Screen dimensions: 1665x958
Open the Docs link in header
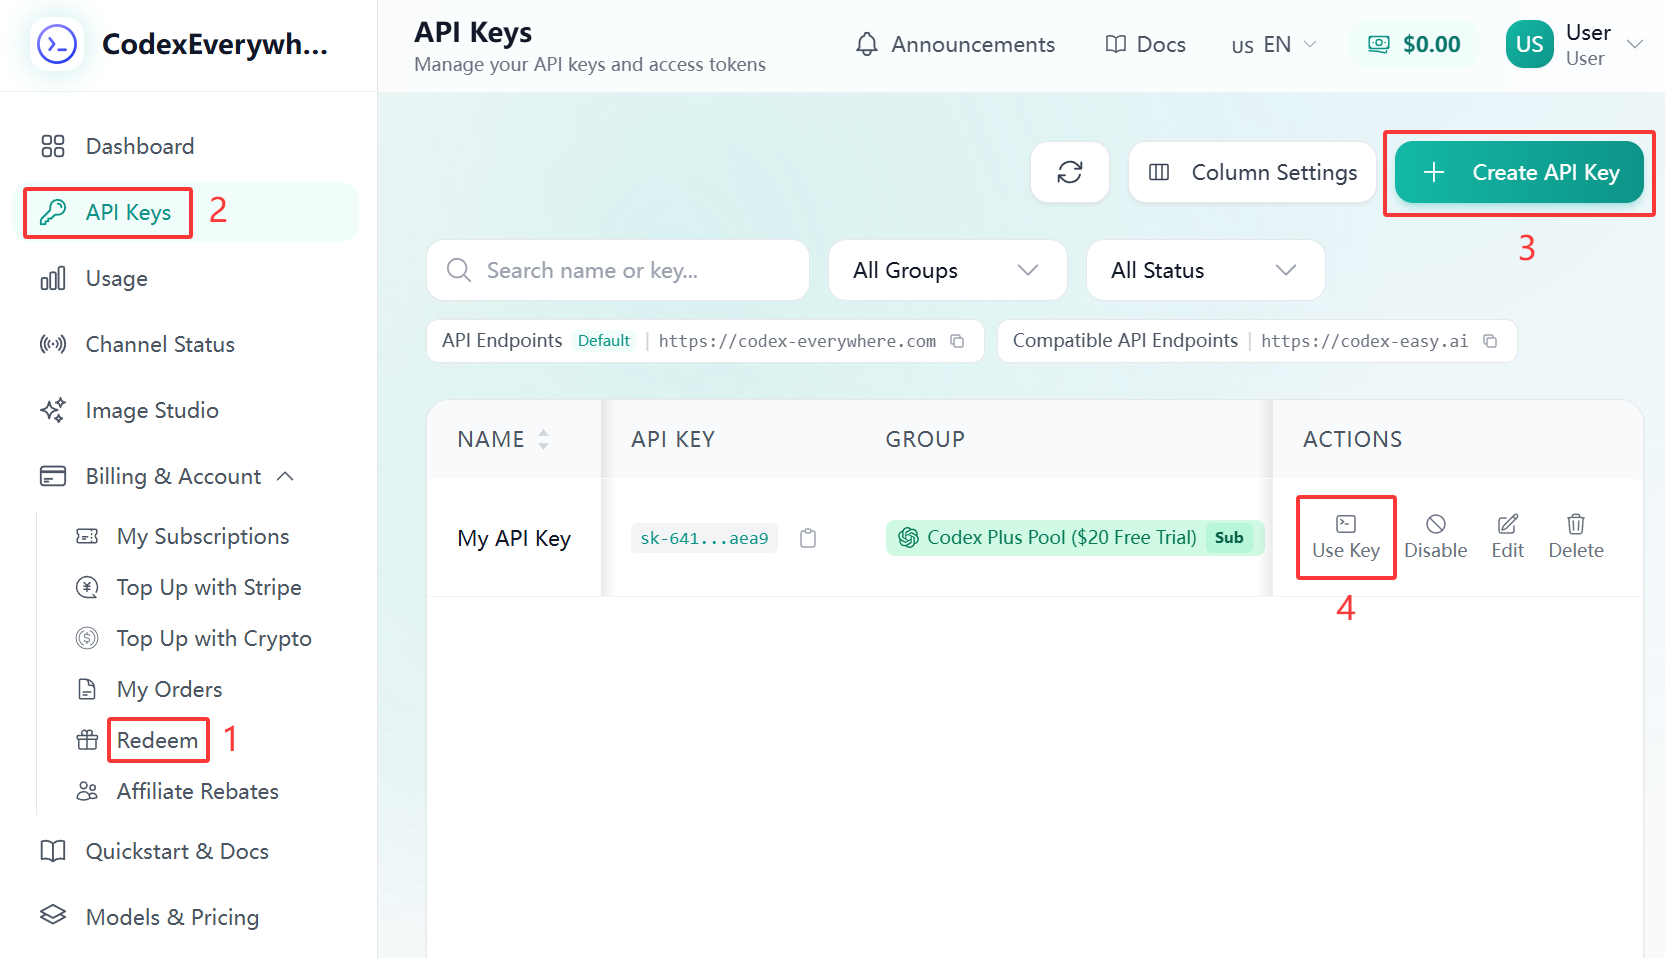point(1145,45)
